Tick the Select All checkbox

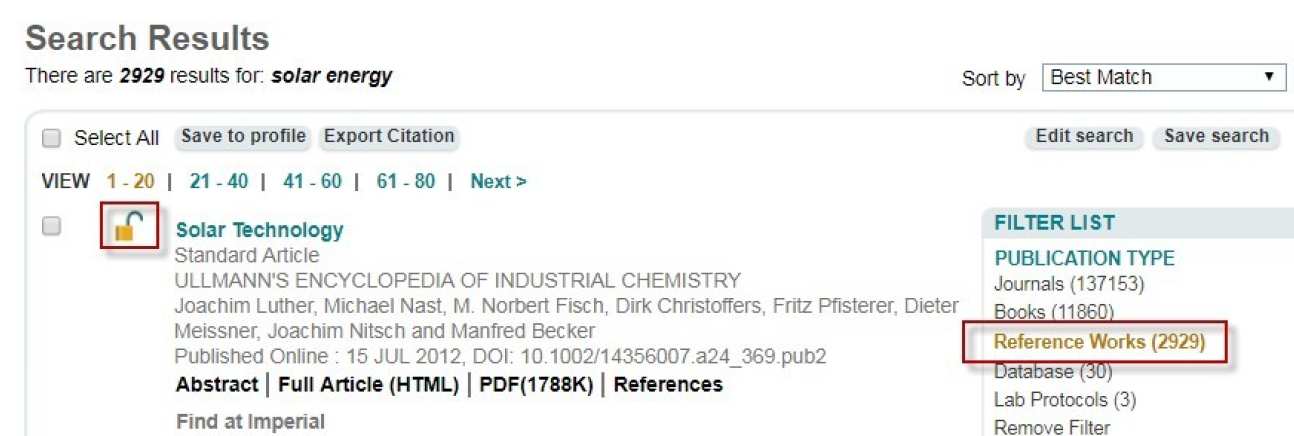pyautogui.click(x=52, y=138)
